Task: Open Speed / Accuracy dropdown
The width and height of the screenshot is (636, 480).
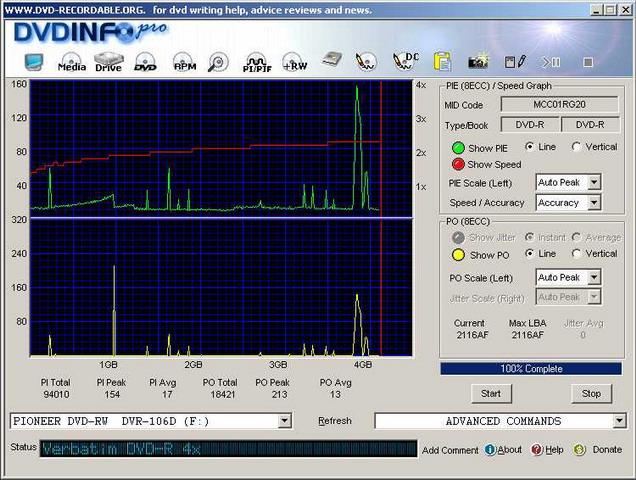Action: [568, 202]
